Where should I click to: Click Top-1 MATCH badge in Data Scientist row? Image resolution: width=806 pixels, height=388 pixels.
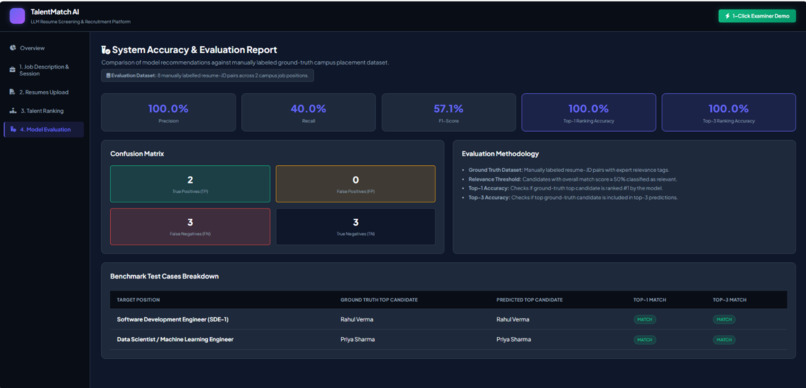pyautogui.click(x=645, y=340)
